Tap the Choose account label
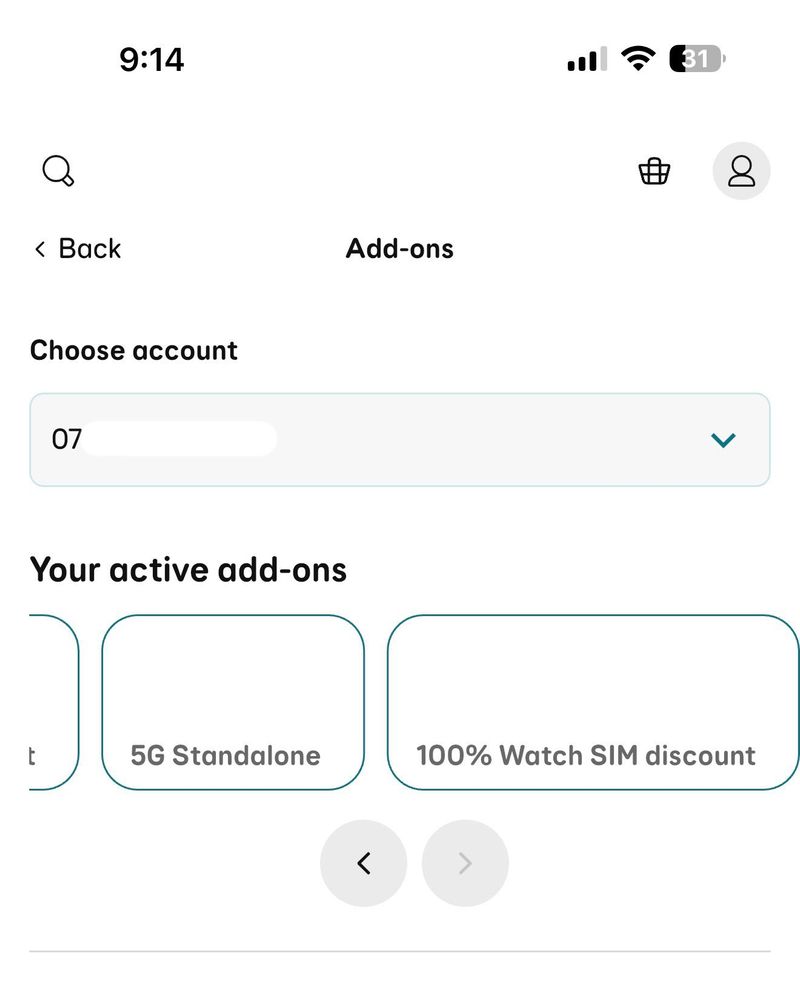The width and height of the screenshot is (800, 999). 134,351
